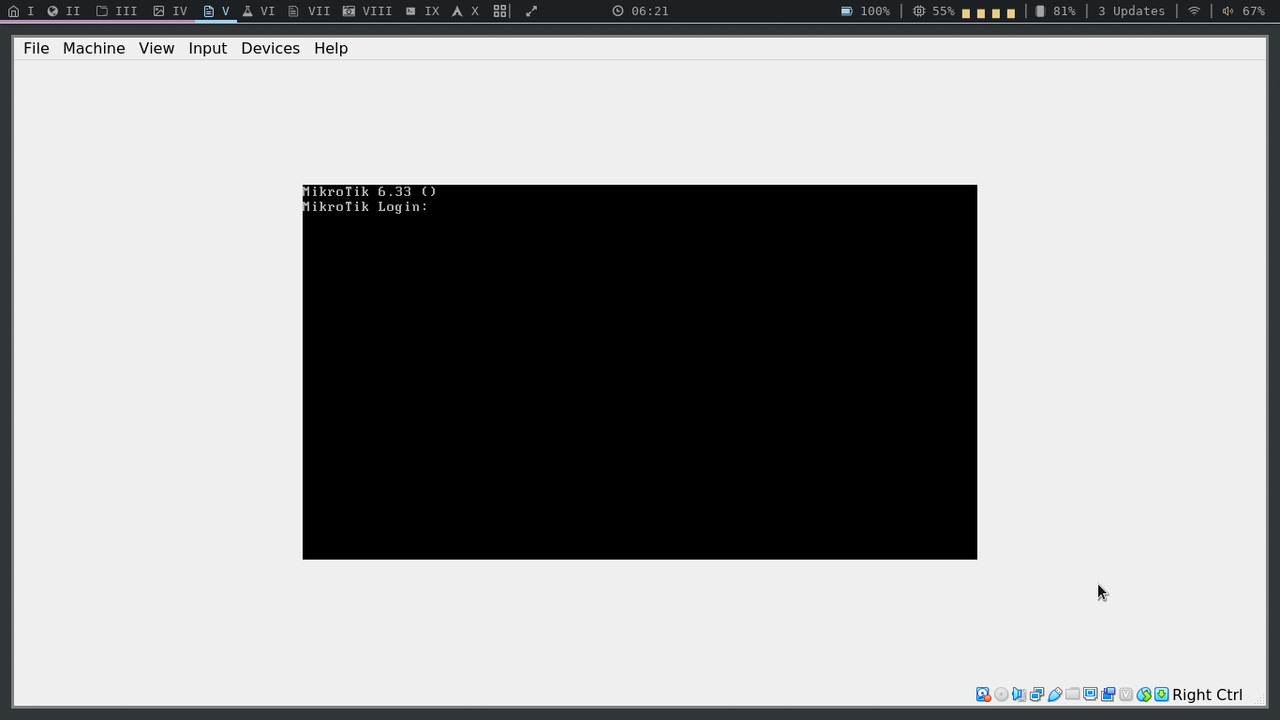Click the window grid layout icon

[x=500, y=11]
